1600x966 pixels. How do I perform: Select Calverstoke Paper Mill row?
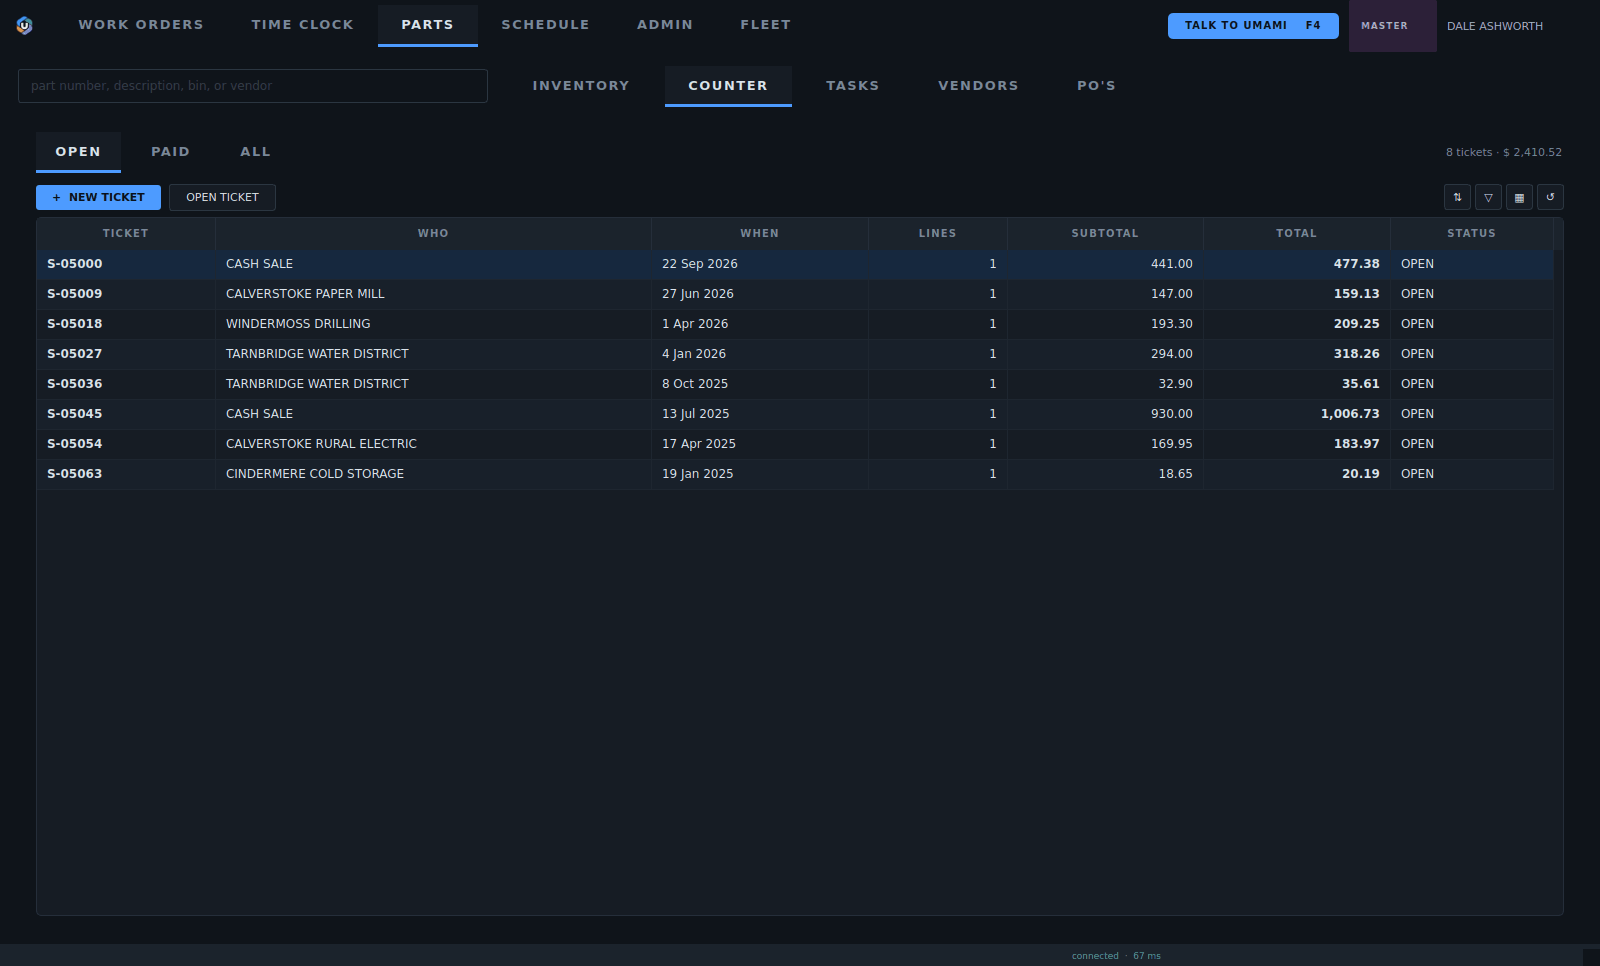tap(795, 294)
